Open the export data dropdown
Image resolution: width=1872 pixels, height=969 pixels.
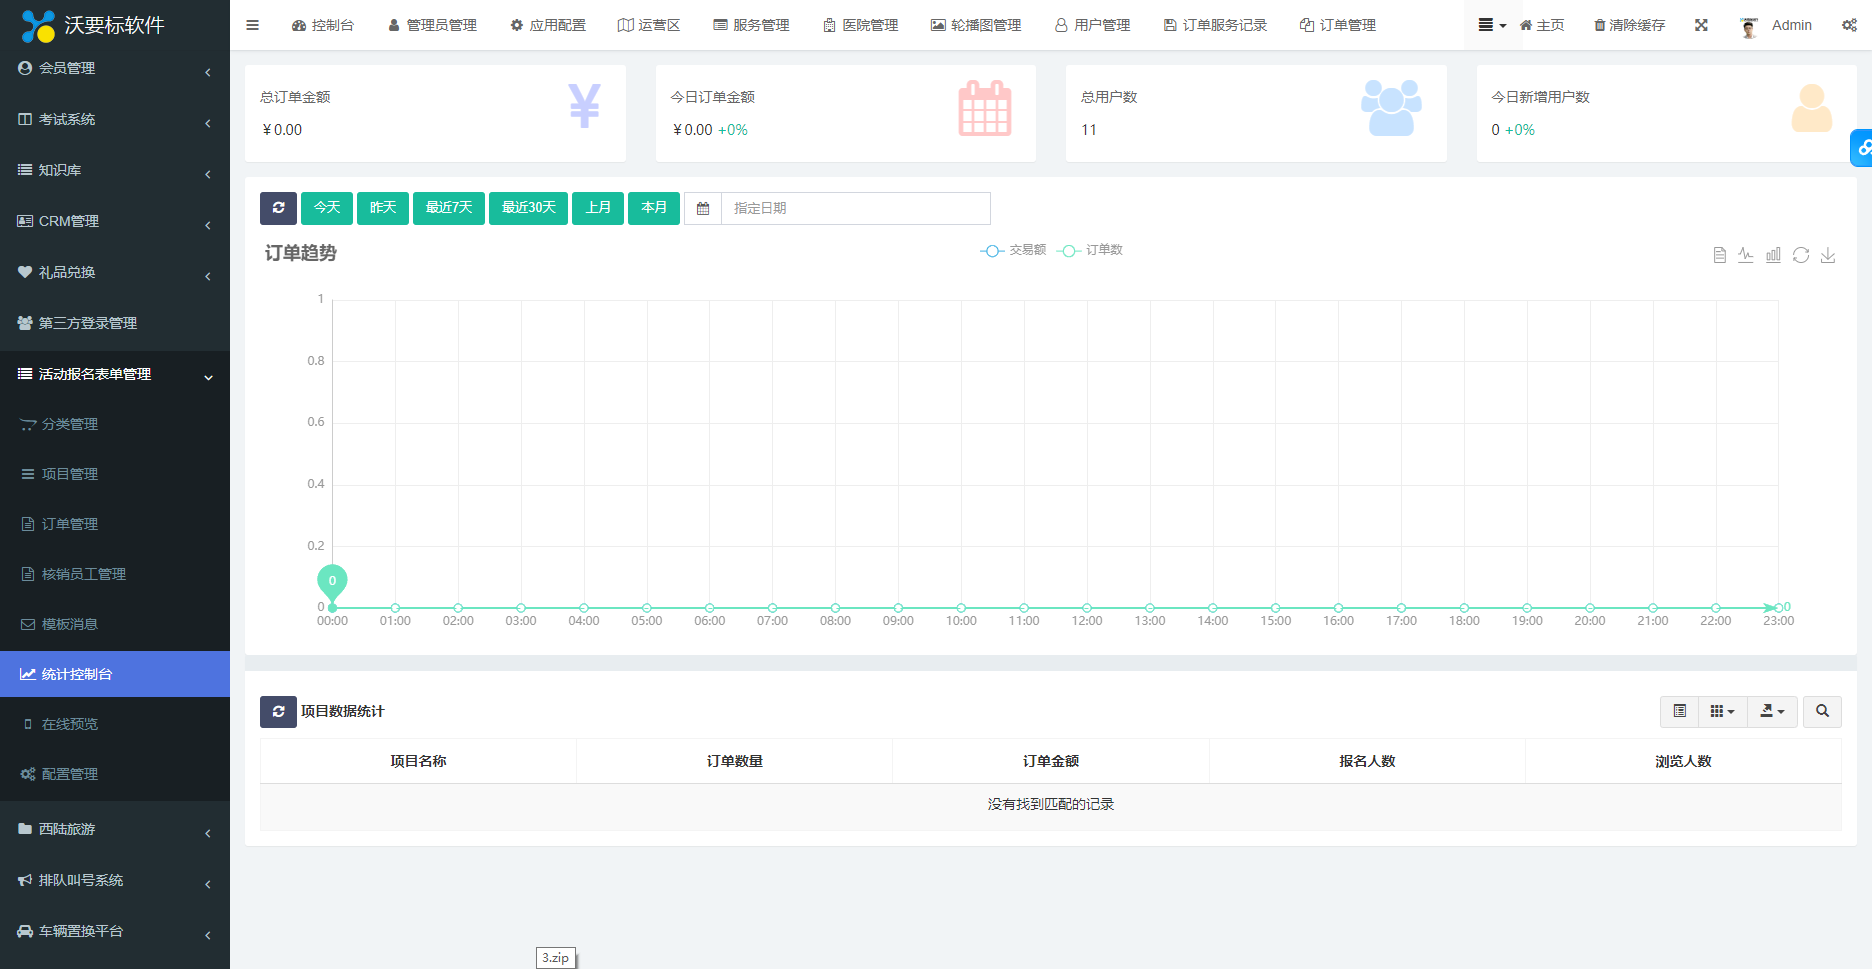[x=1772, y=711]
